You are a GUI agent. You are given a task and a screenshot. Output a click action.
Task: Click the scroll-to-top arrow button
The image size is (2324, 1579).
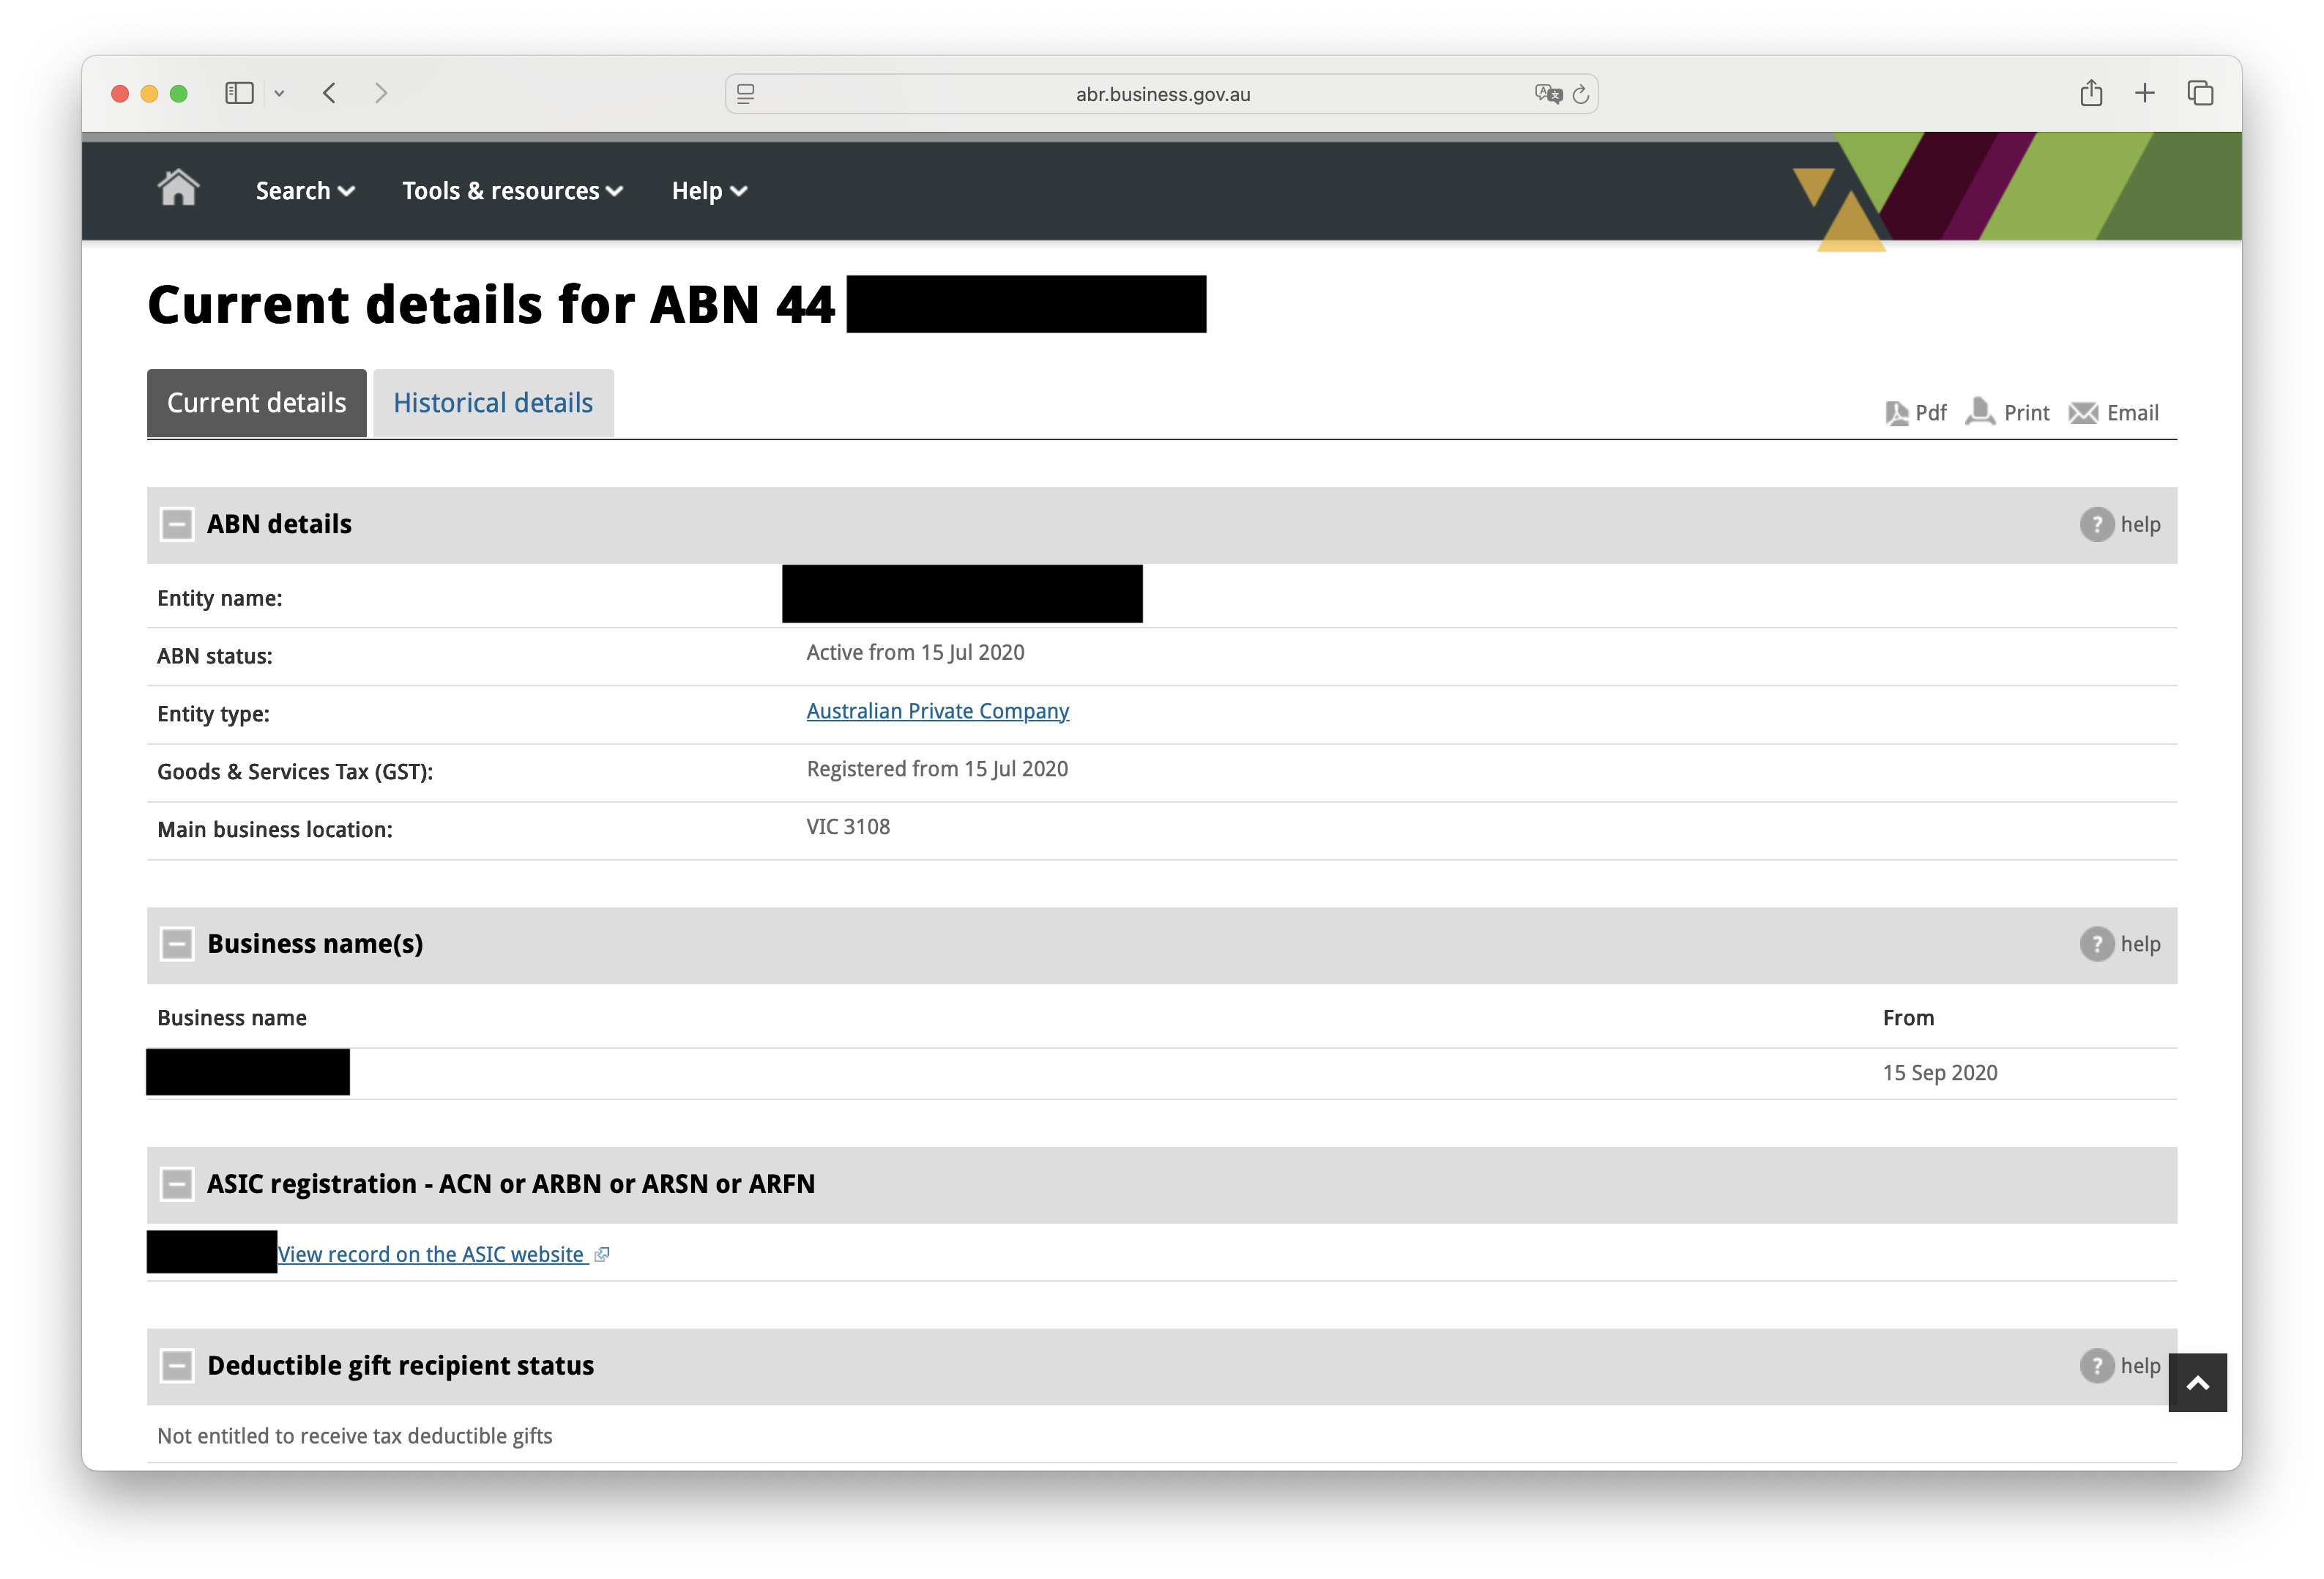pyautogui.click(x=2197, y=1383)
